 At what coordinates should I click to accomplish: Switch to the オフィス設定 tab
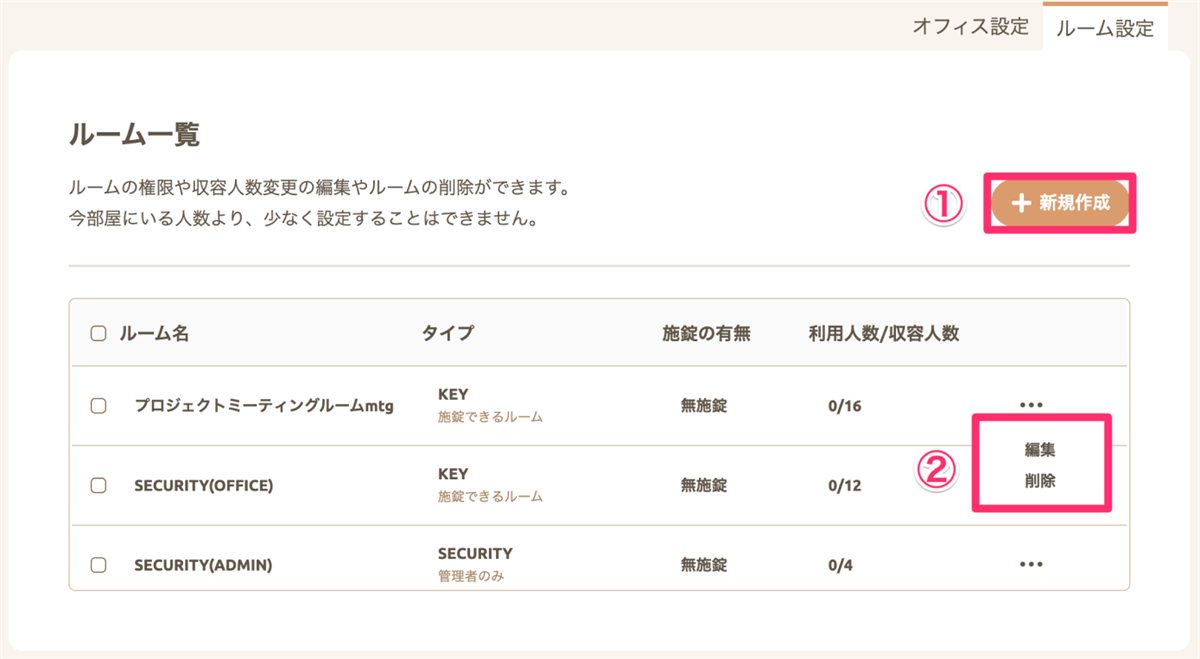970,26
